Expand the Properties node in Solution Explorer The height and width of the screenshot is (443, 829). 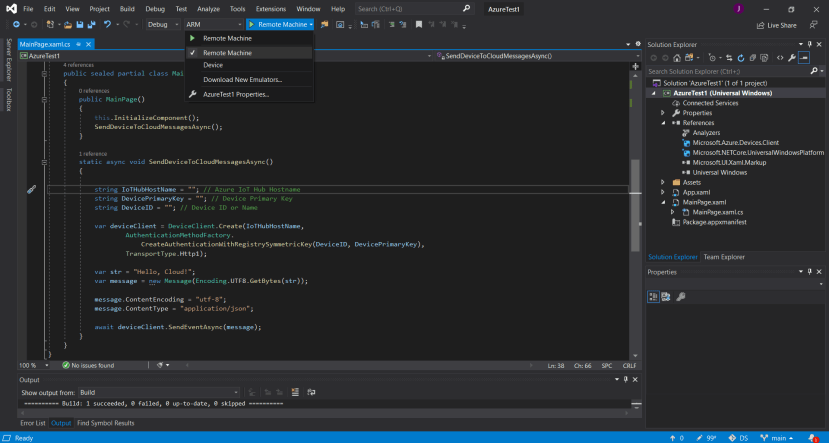point(662,113)
